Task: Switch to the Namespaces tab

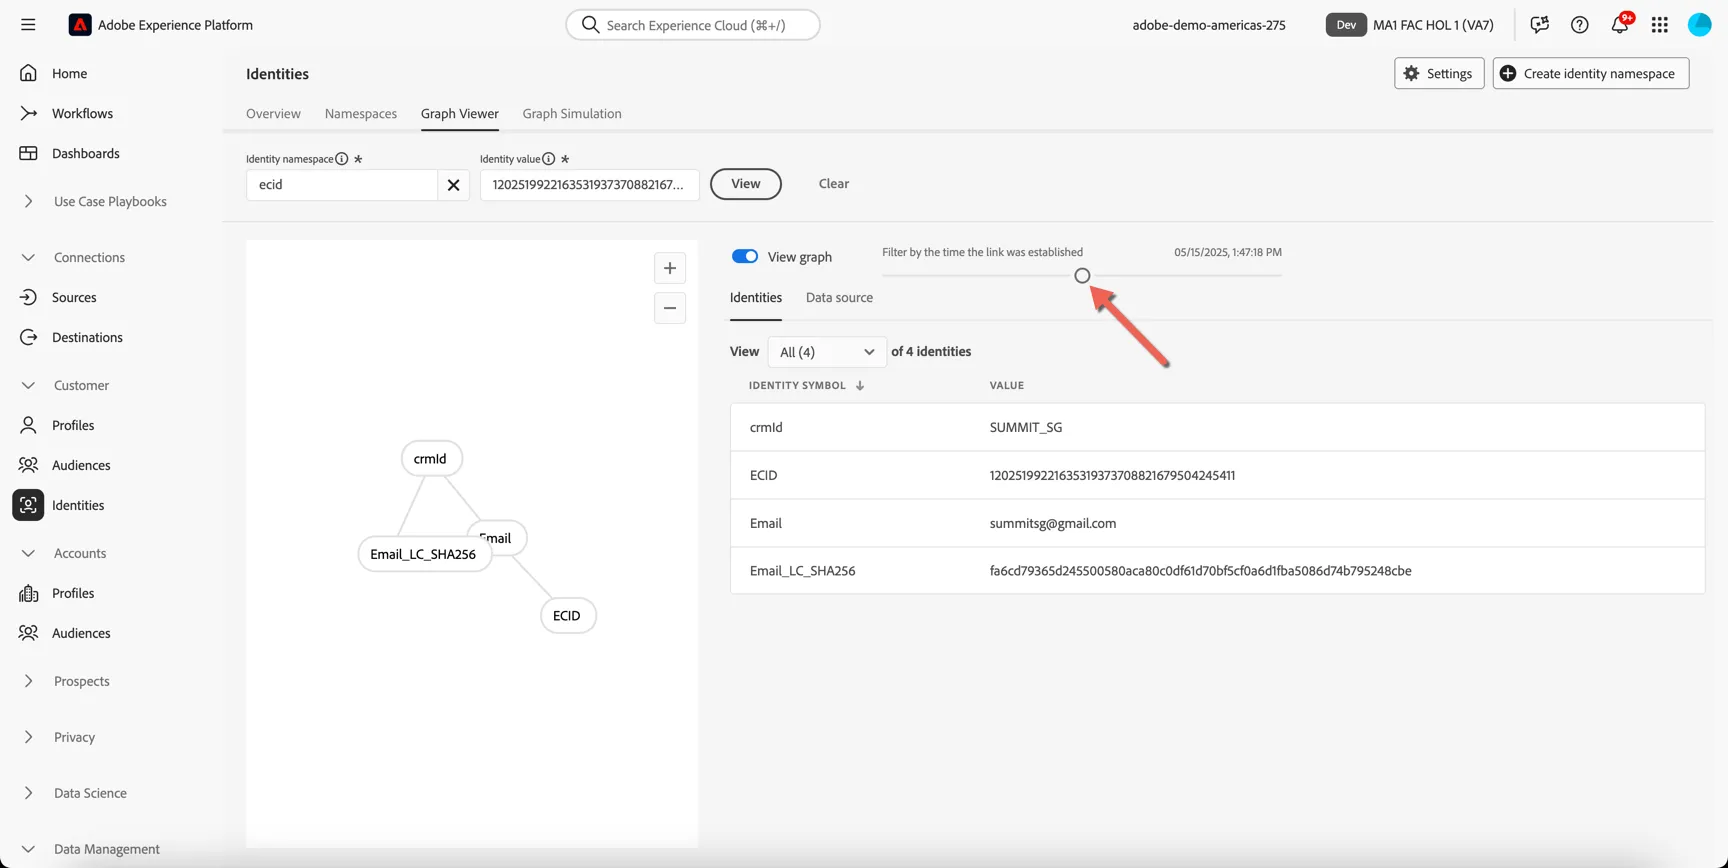Action: (361, 113)
